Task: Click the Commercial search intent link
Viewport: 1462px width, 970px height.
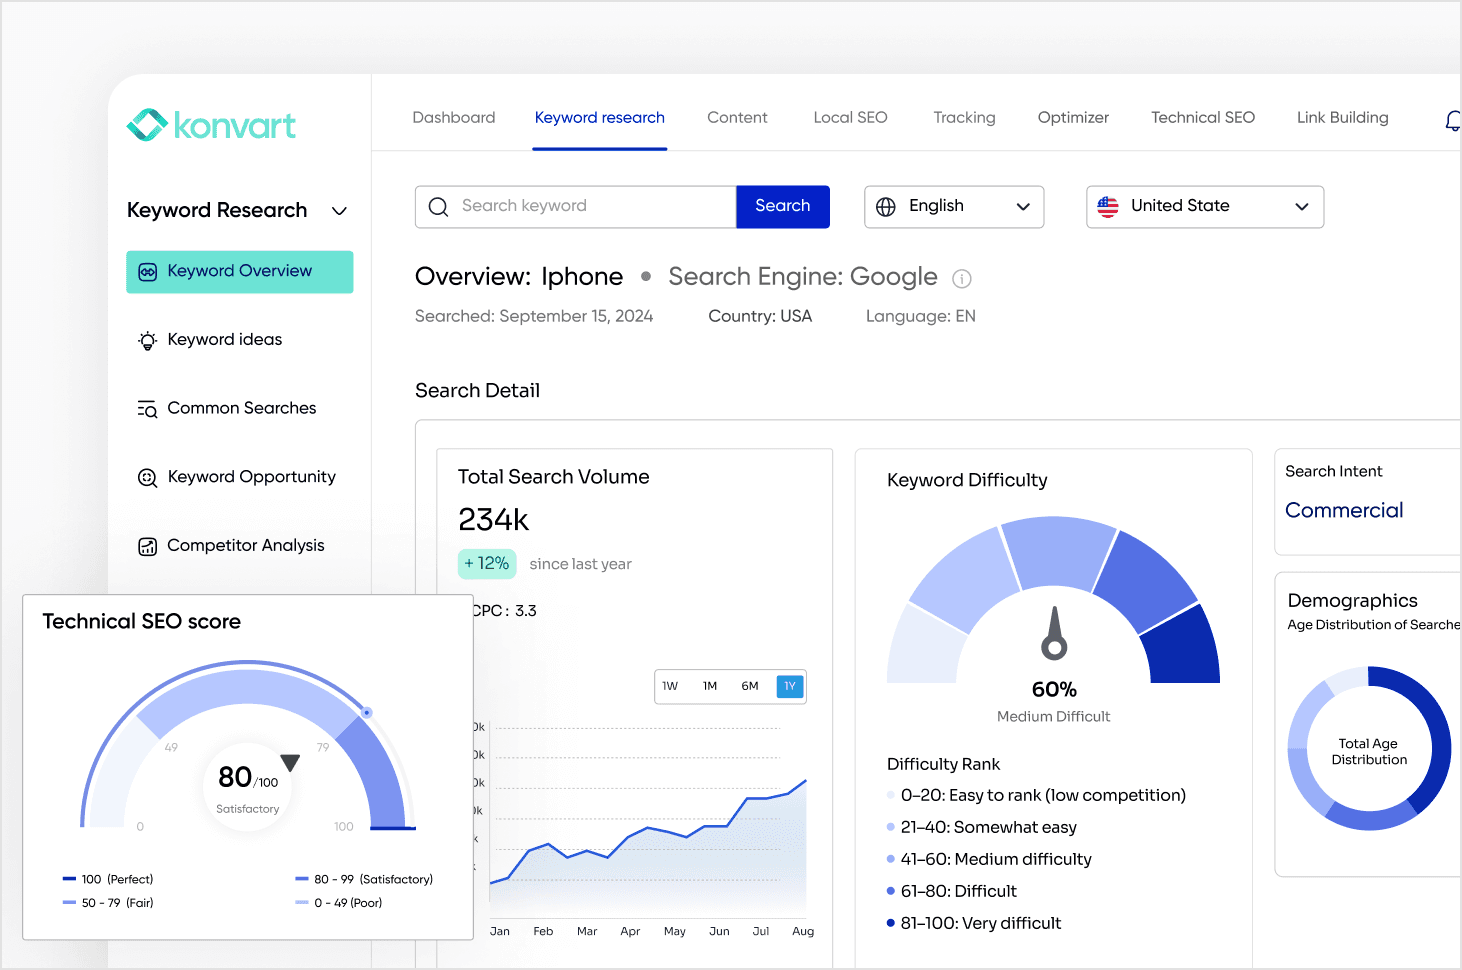Action: [1344, 510]
